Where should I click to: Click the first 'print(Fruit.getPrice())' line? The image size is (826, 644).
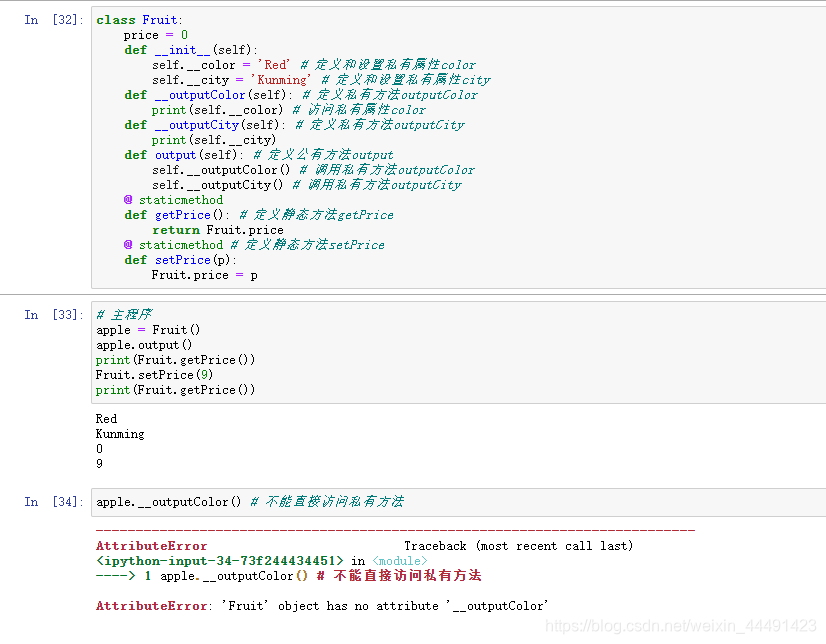pyautogui.click(x=175, y=360)
